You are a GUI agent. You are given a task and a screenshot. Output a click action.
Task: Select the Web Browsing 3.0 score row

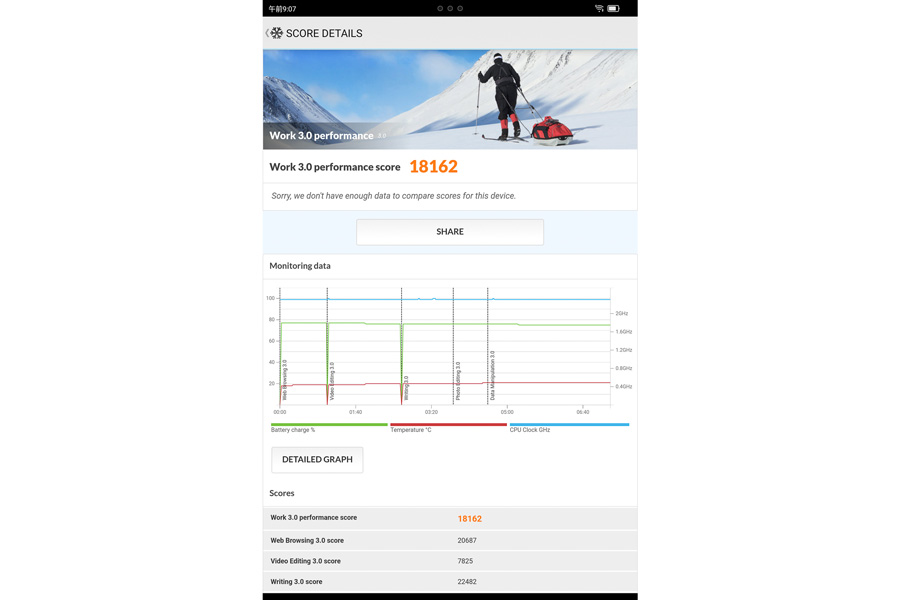[x=450, y=540]
